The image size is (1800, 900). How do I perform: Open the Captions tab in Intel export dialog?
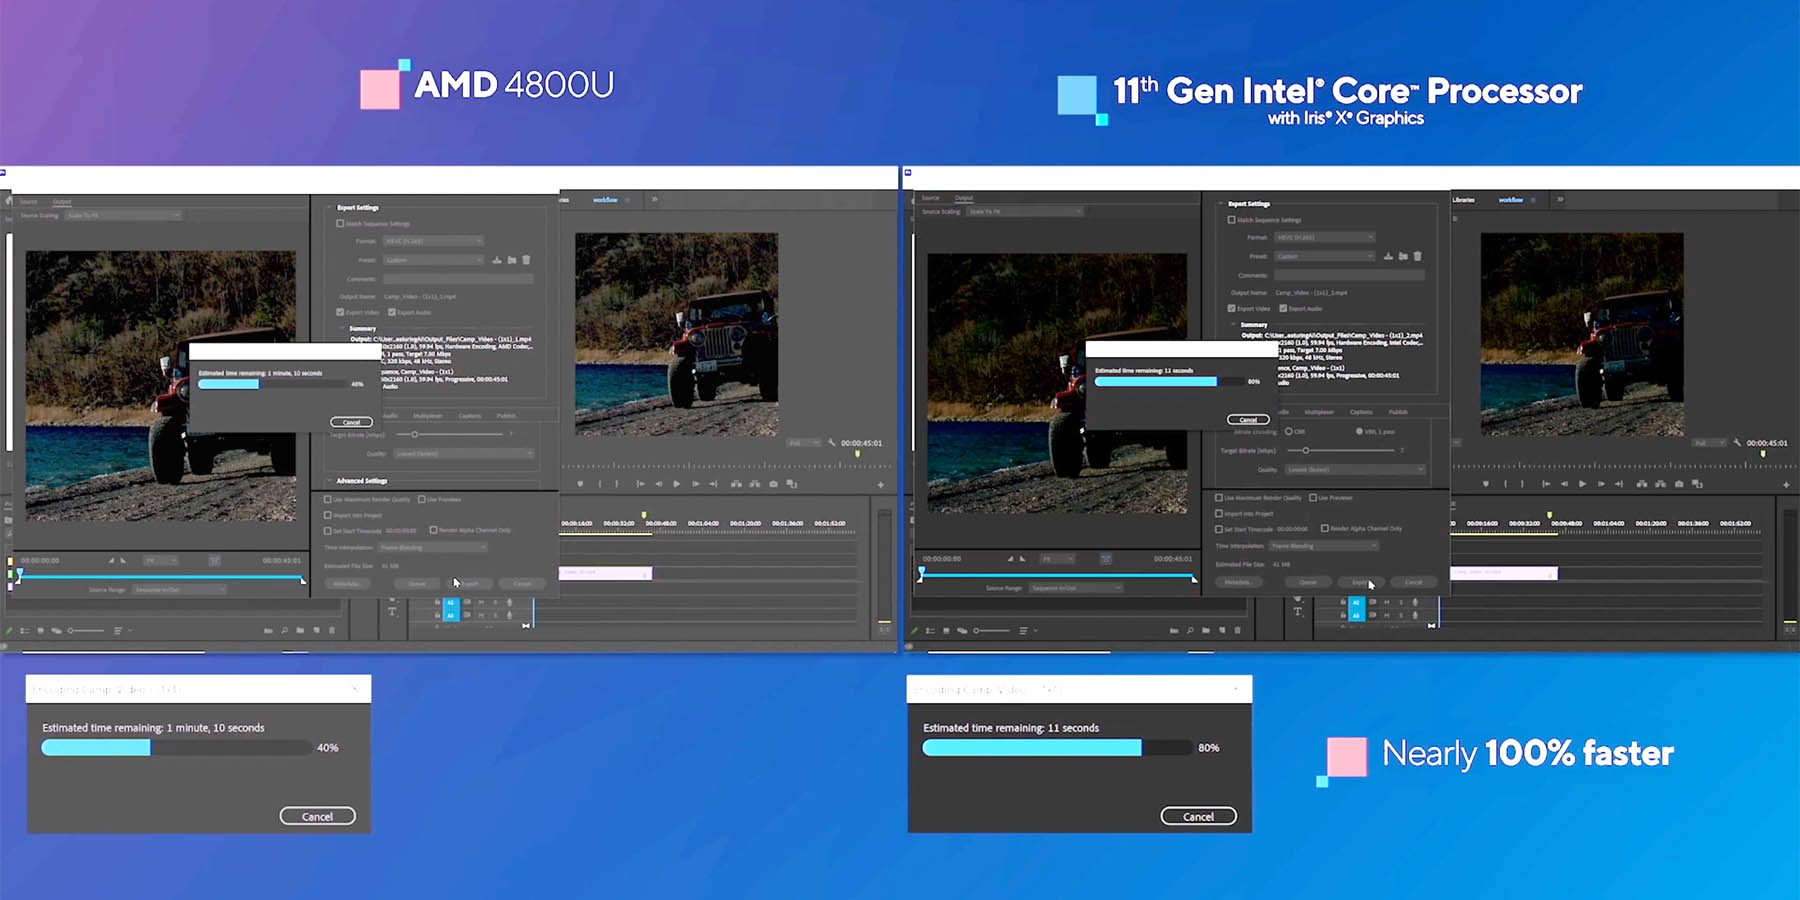(1361, 412)
